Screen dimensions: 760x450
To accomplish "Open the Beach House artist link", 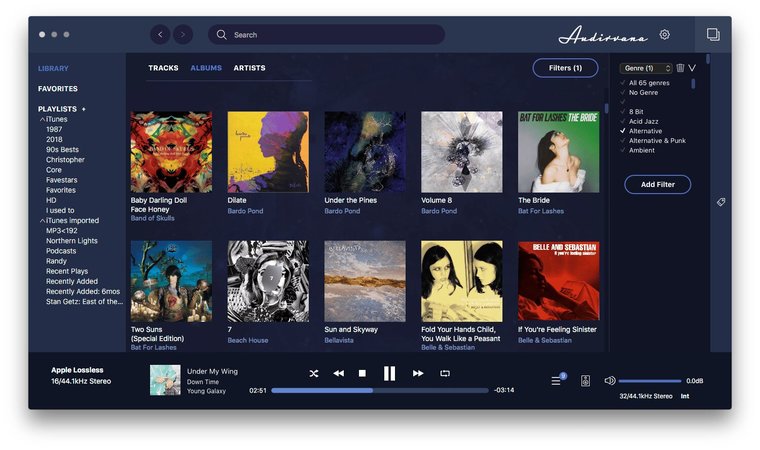I will tap(248, 340).
